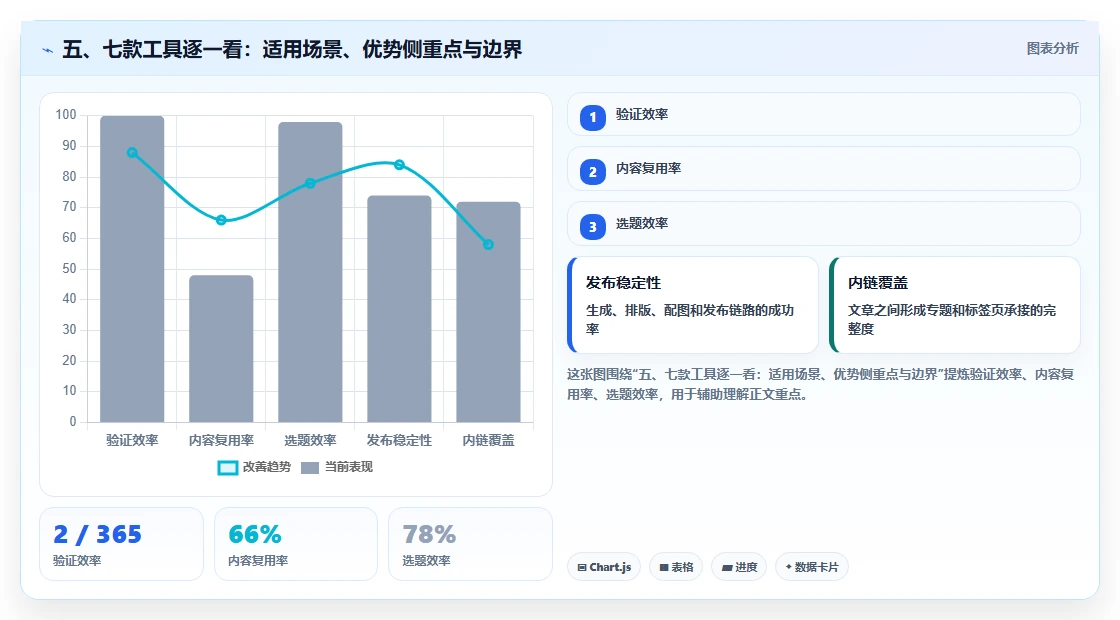Click the 进度 tag chip
Image resolution: width=1120 pixels, height=620 pixels.
(x=739, y=567)
